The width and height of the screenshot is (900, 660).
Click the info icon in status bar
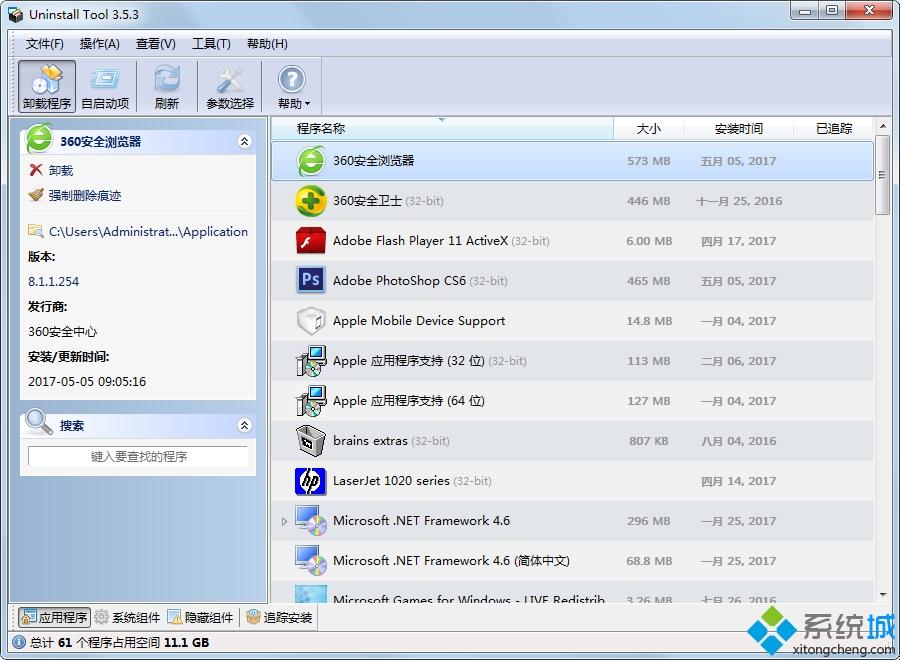[x=18, y=642]
